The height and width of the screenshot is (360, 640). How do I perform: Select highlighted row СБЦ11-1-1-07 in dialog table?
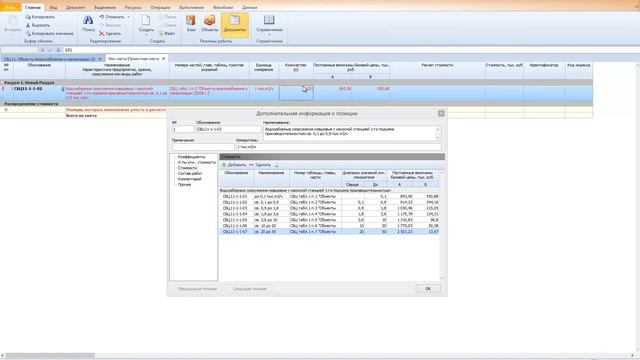329,231
